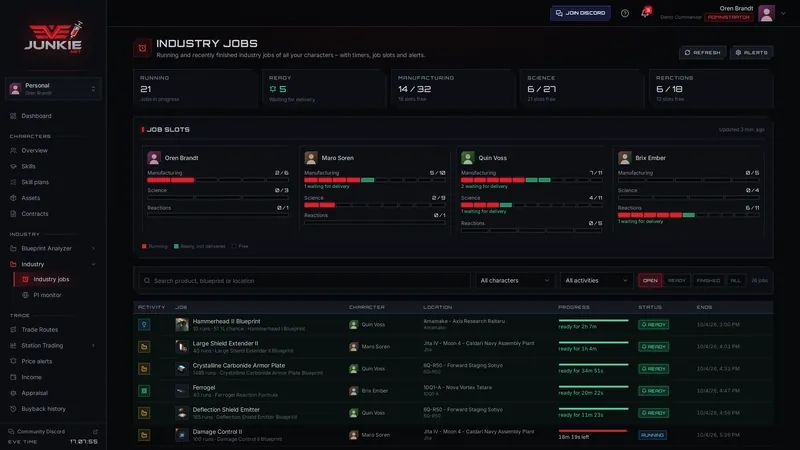Select the Finished jobs filter tab

tap(708, 281)
